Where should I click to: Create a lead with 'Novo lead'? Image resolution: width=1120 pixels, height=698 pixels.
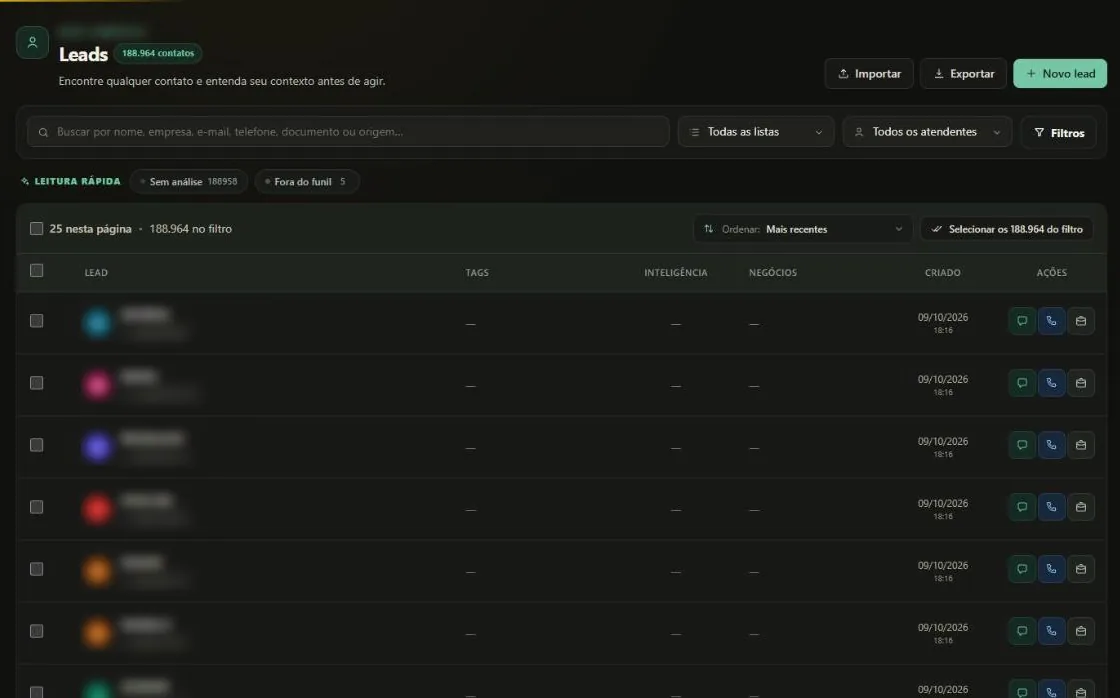point(1060,74)
